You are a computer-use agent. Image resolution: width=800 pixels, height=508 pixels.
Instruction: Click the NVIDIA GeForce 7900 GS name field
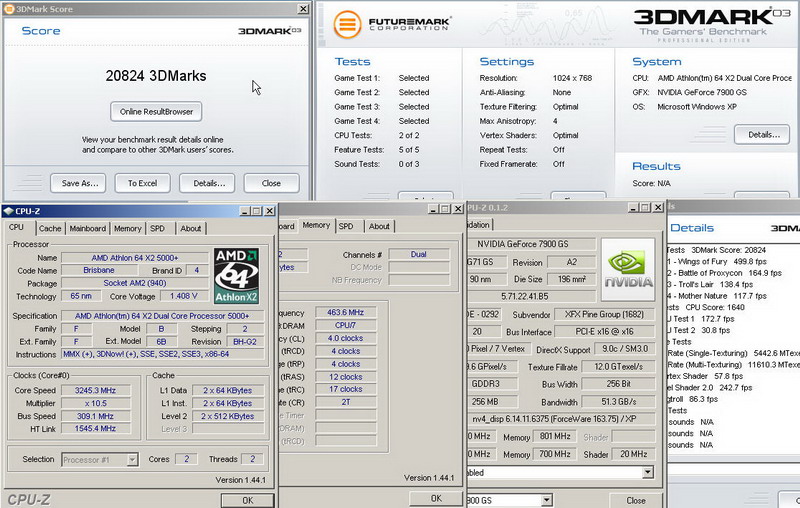click(531, 244)
